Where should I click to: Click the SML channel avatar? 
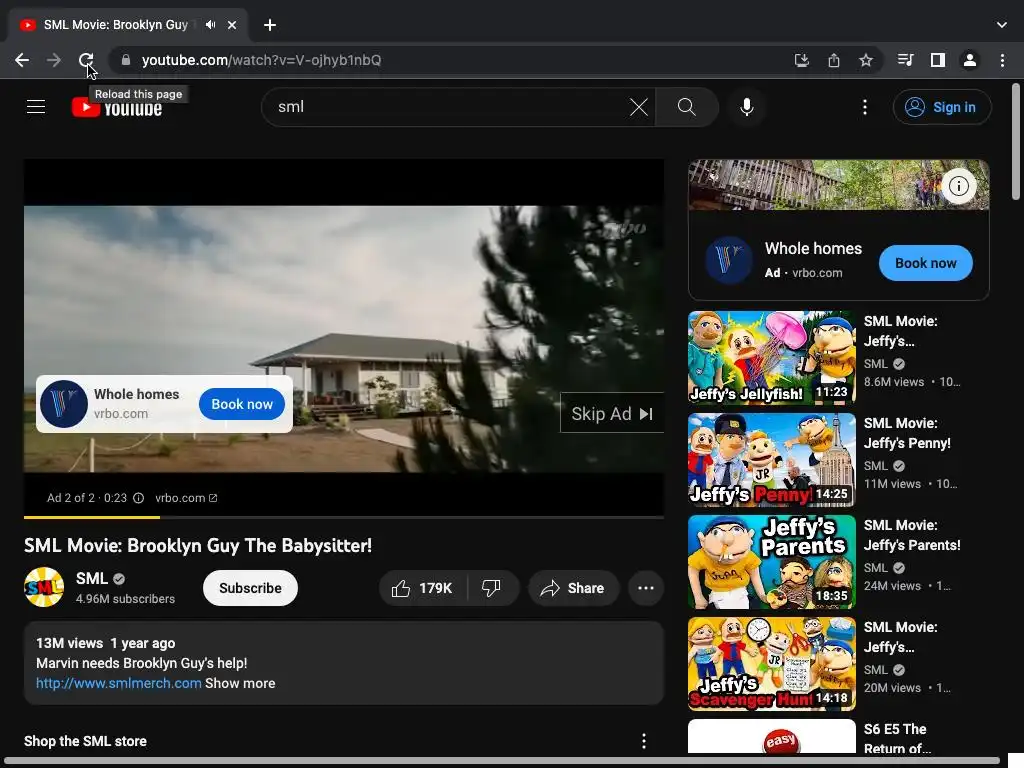44,587
